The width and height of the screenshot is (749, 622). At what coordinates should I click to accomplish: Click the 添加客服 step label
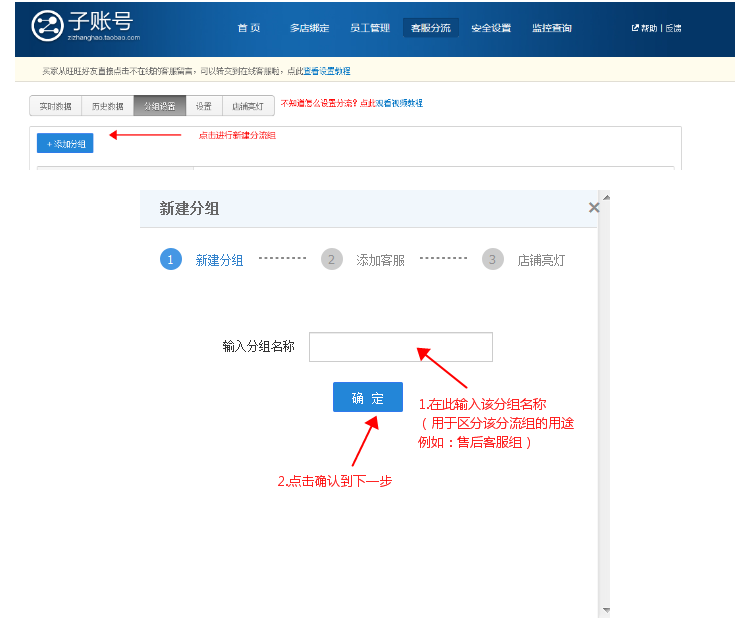(380, 260)
